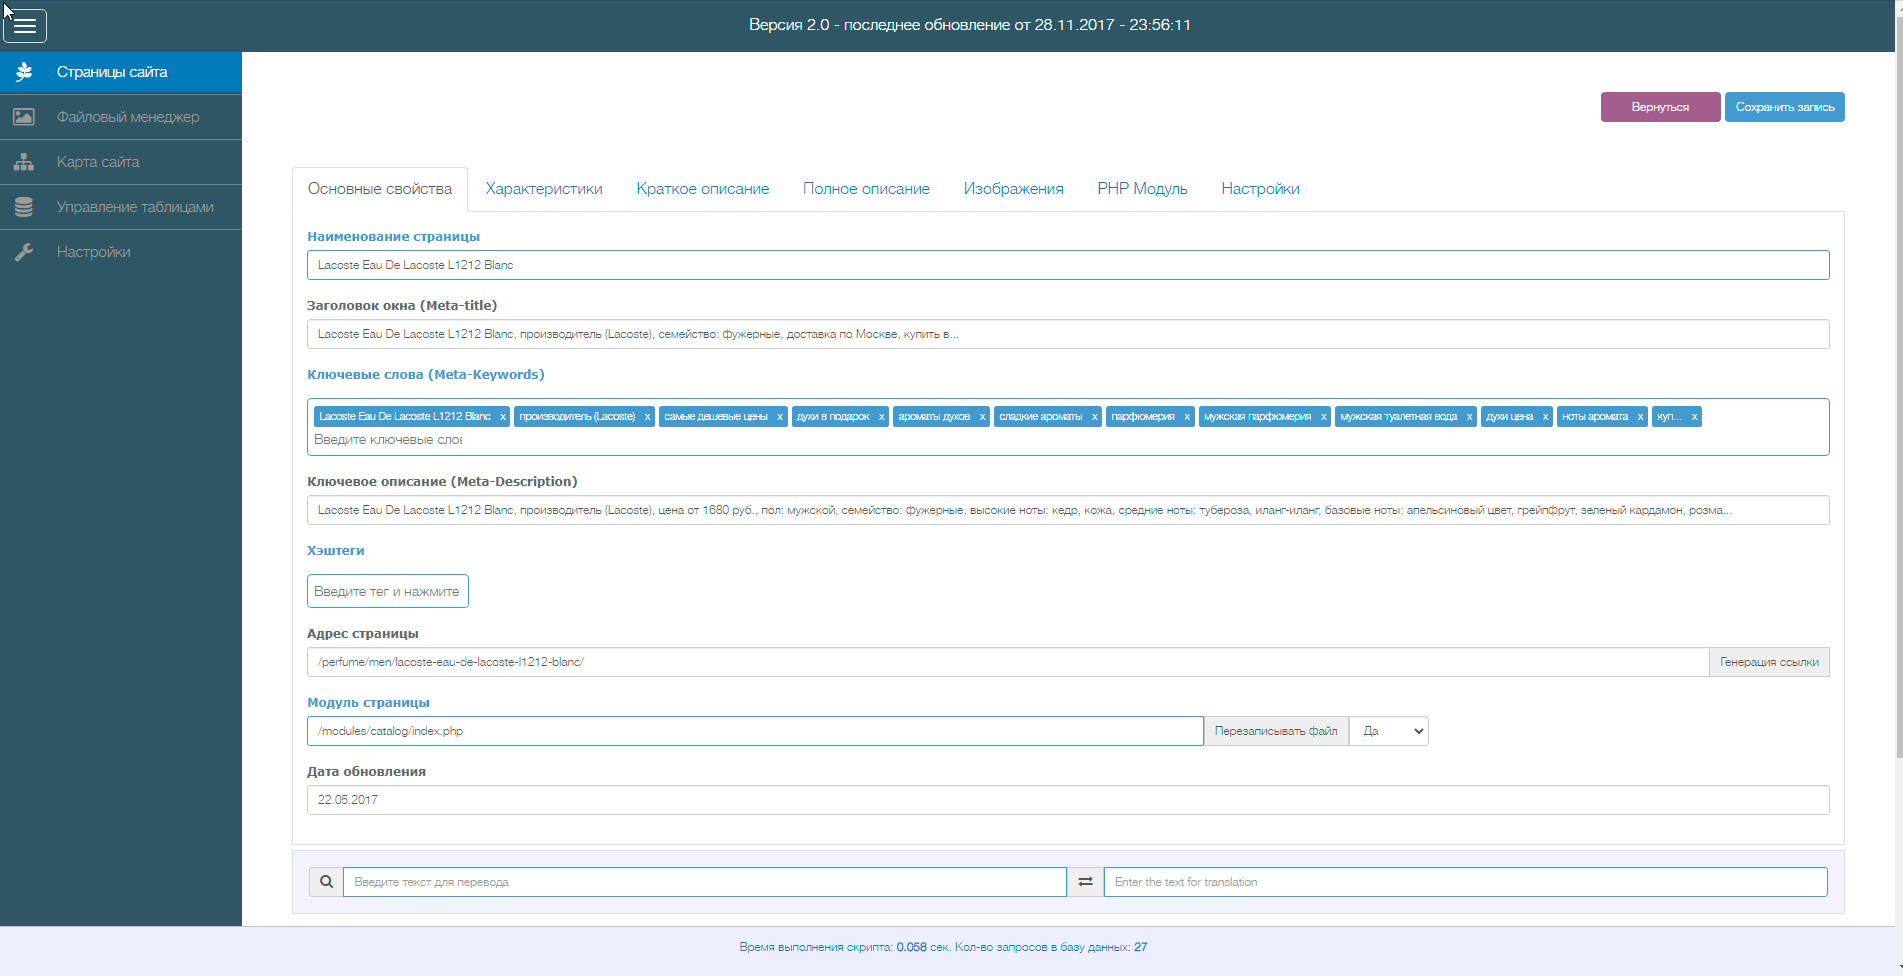Switch to the Настройки tab in editor
The width and height of the screenshot is (1903, 976).
coord(1260,189)
